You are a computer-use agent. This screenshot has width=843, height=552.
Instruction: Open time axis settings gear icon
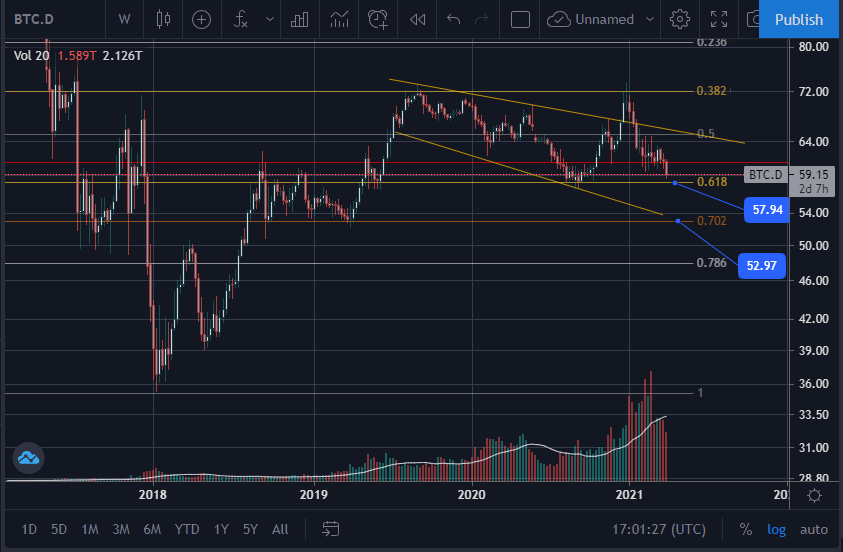815,495
